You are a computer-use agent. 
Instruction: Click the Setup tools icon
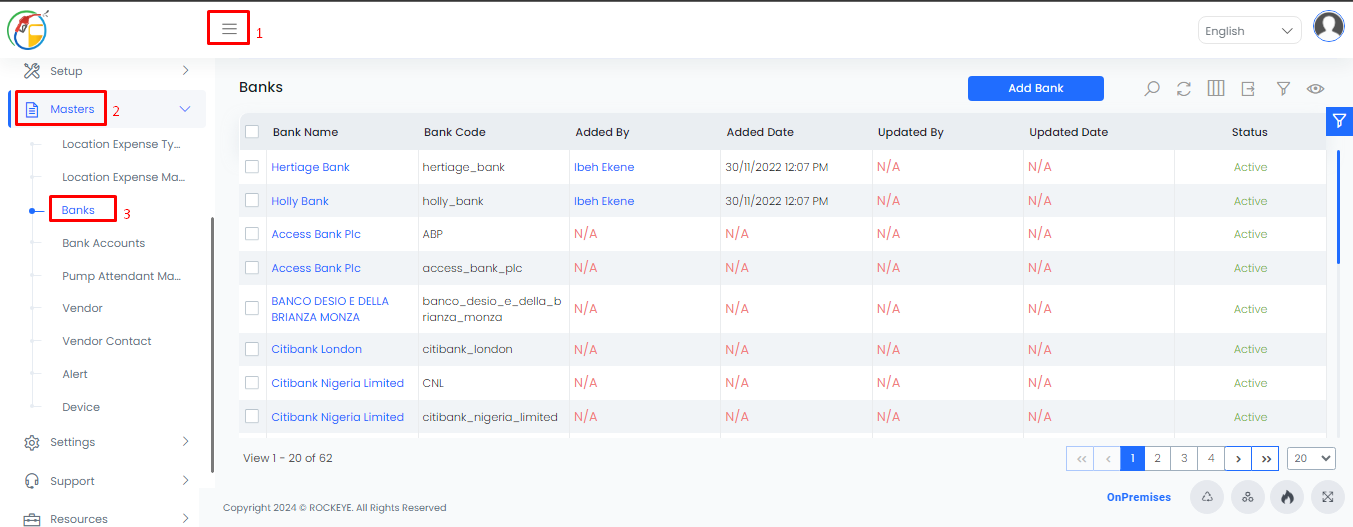tap(32, 71)
